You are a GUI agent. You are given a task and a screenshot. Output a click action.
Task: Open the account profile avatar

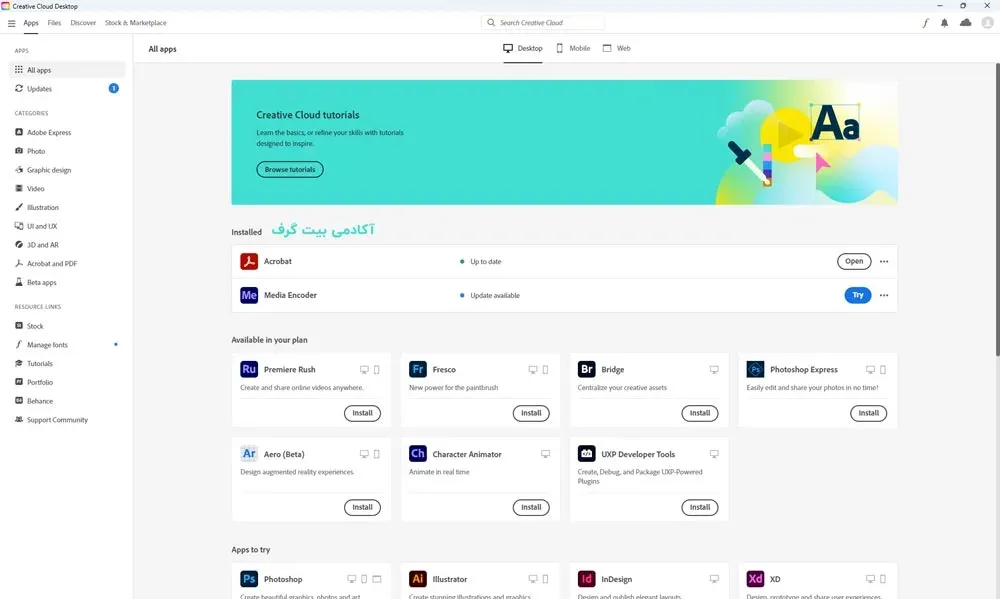[987, 23]
